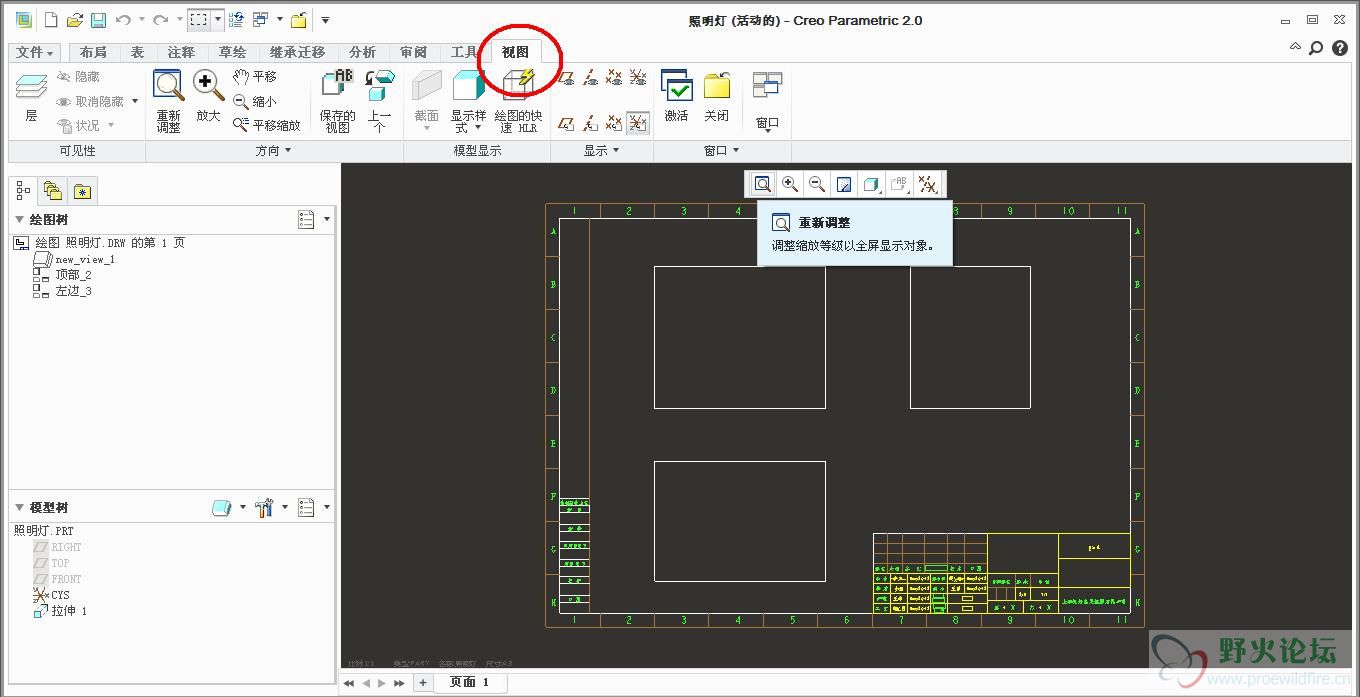Open the 层 (Layers) tool
The width and height of the screenshot is (1360, 697).
tap(31, 99)
